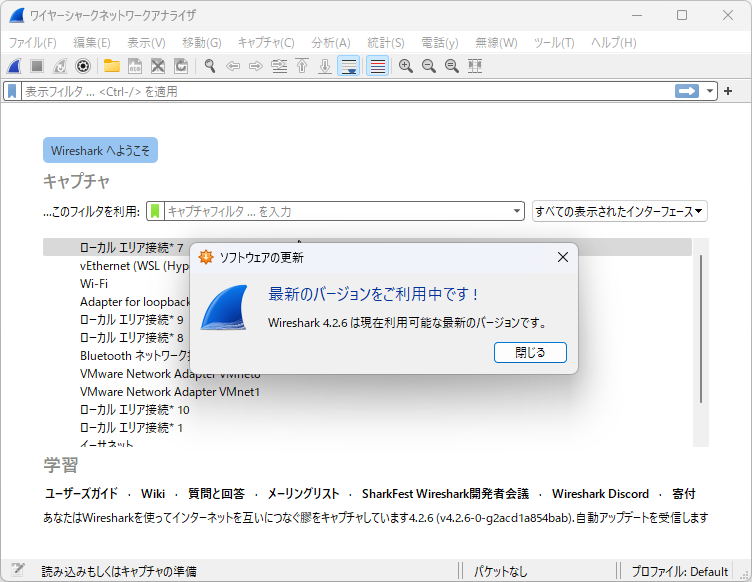The height and width of the screenshot is (582, 752).
Task: Select the Wi-Fi interface
Action: coord(94,283)
